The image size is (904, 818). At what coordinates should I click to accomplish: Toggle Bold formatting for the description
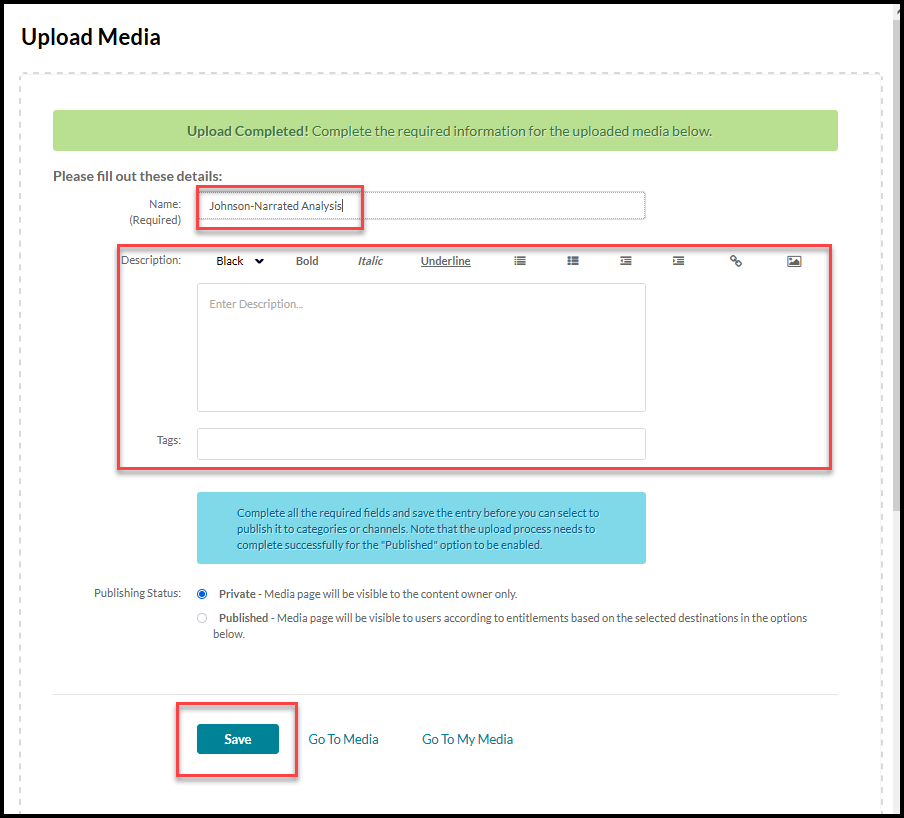(306, 261)
